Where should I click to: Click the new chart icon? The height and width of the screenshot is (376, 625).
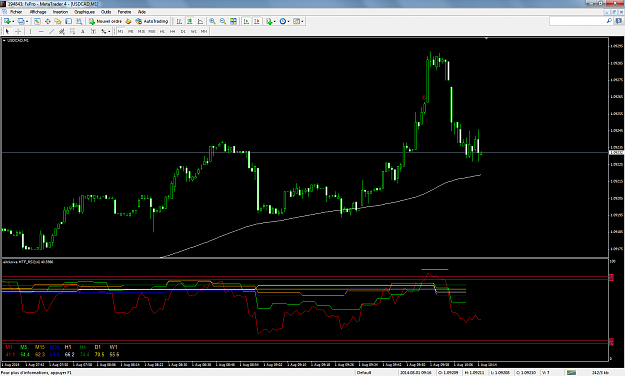pyautogui.click(x=8, y=21)
